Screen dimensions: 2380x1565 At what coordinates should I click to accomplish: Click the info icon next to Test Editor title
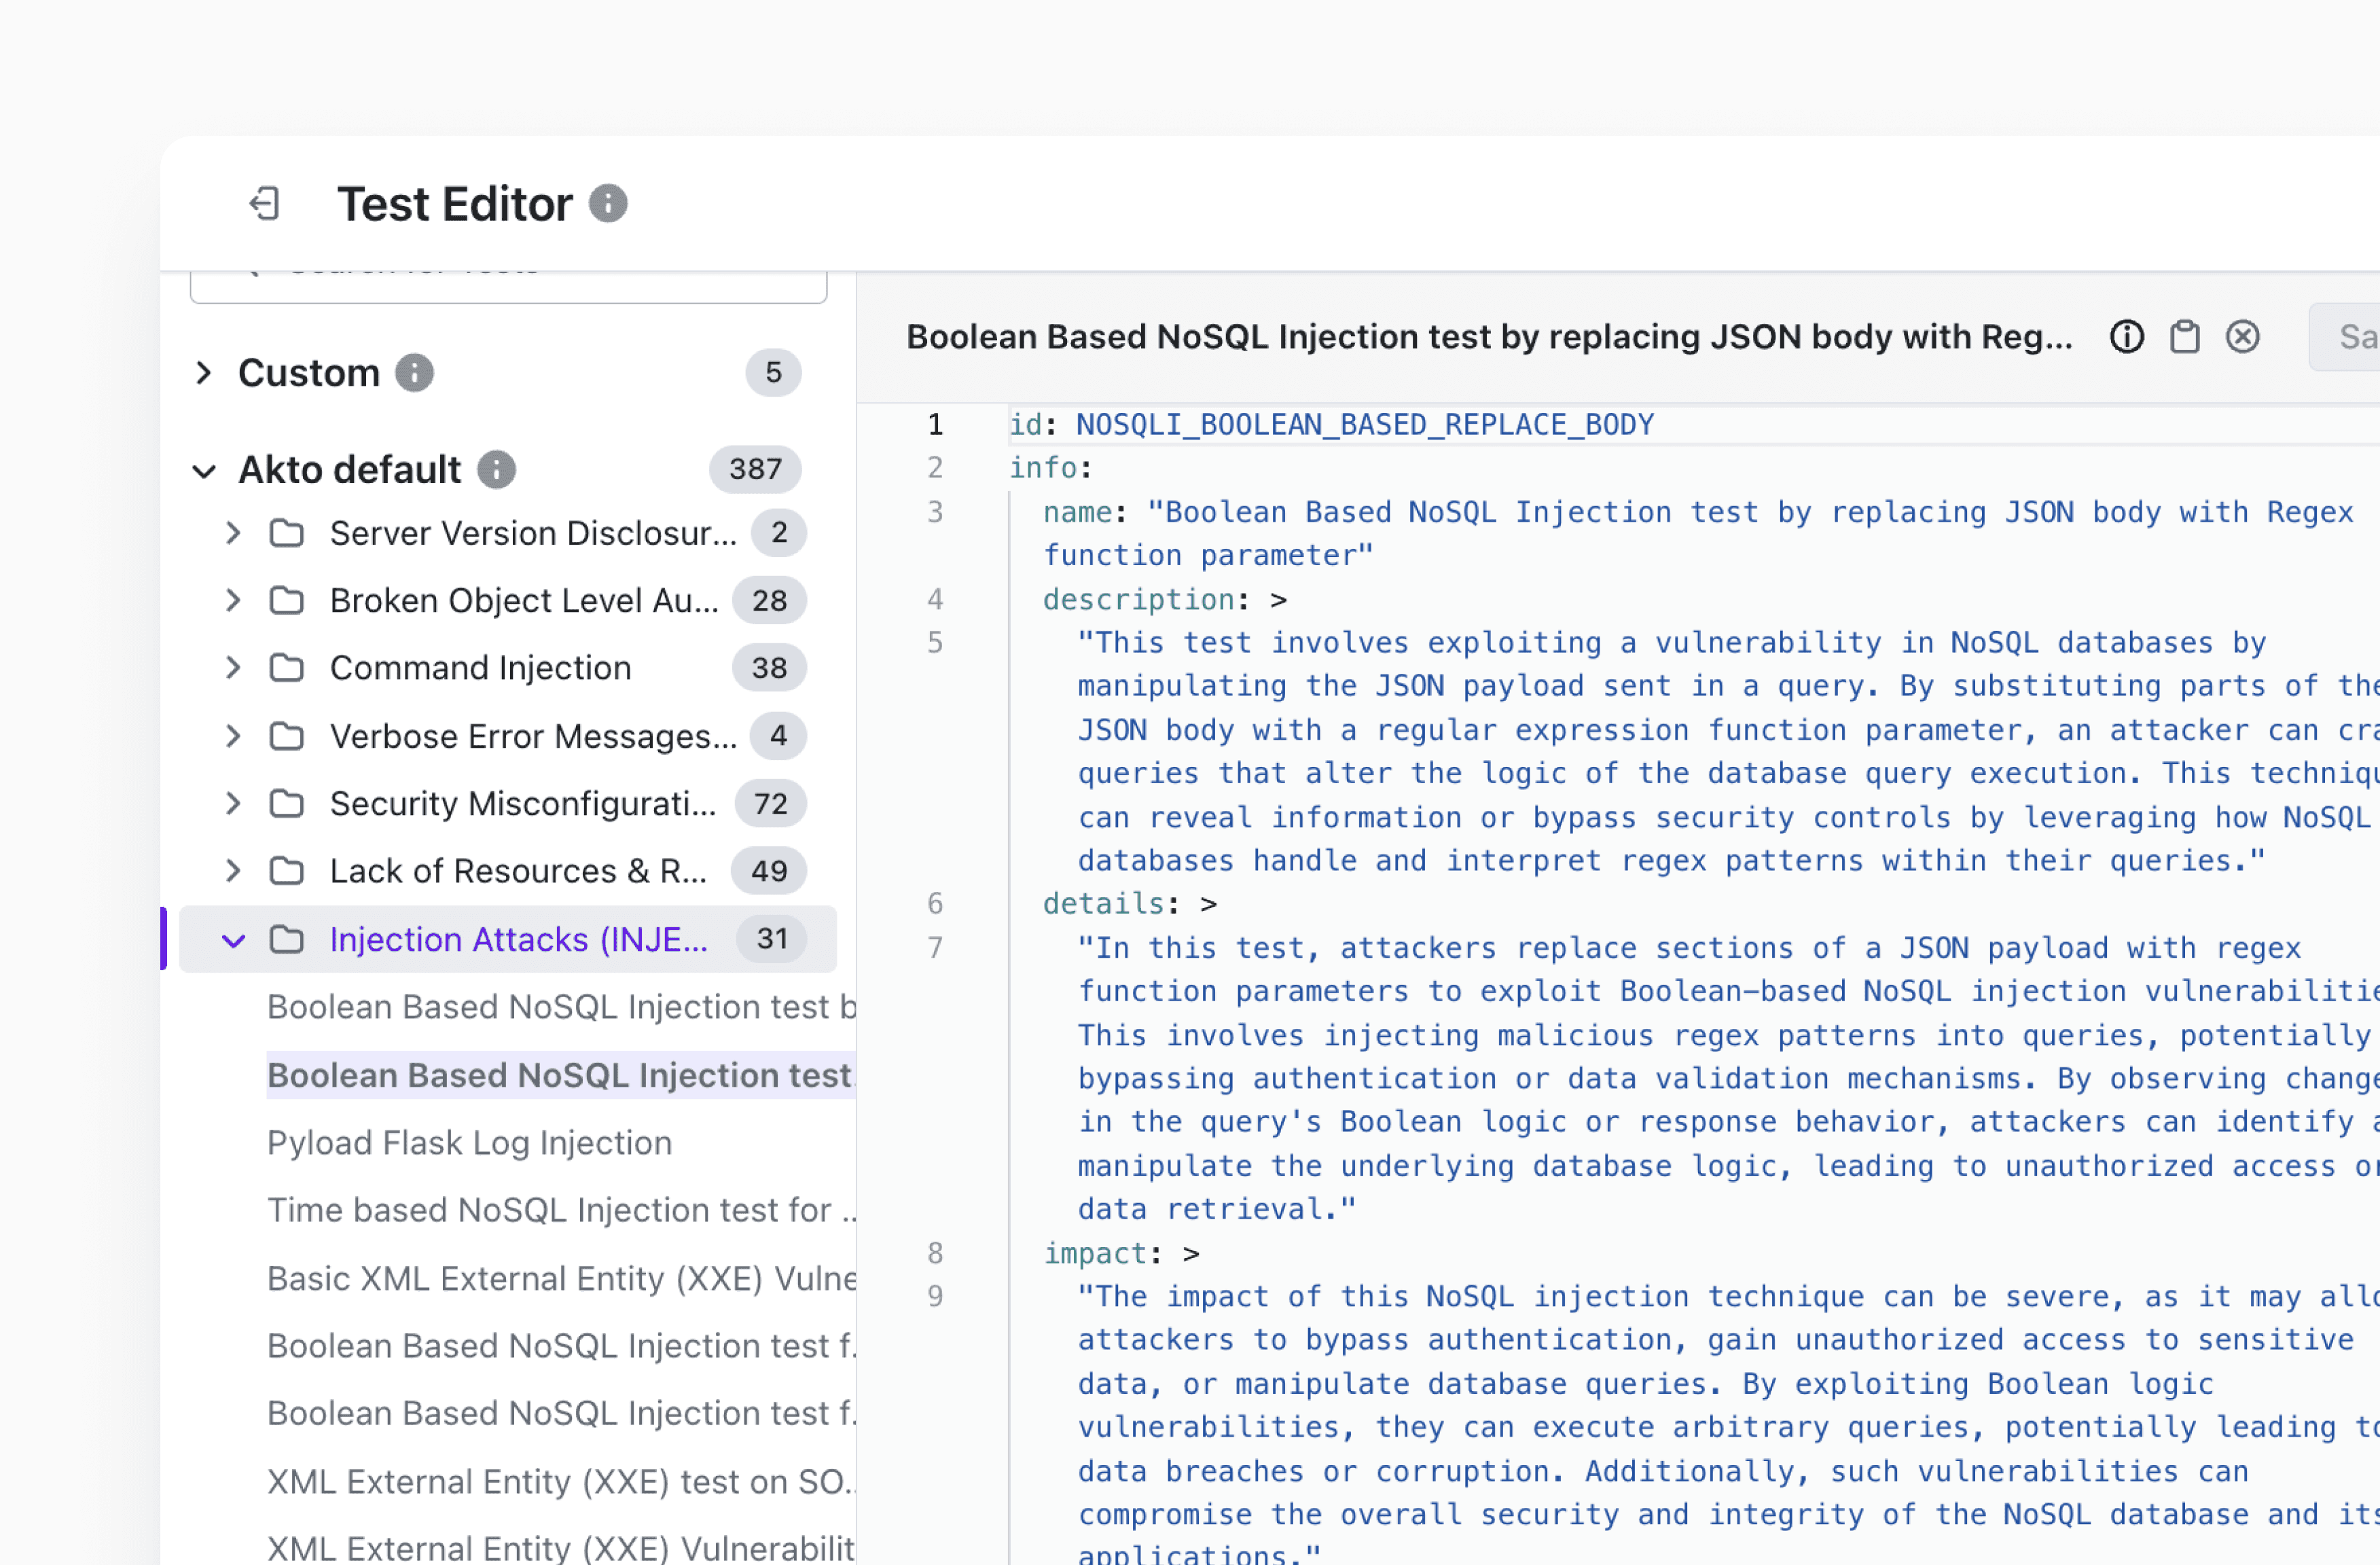608,204
